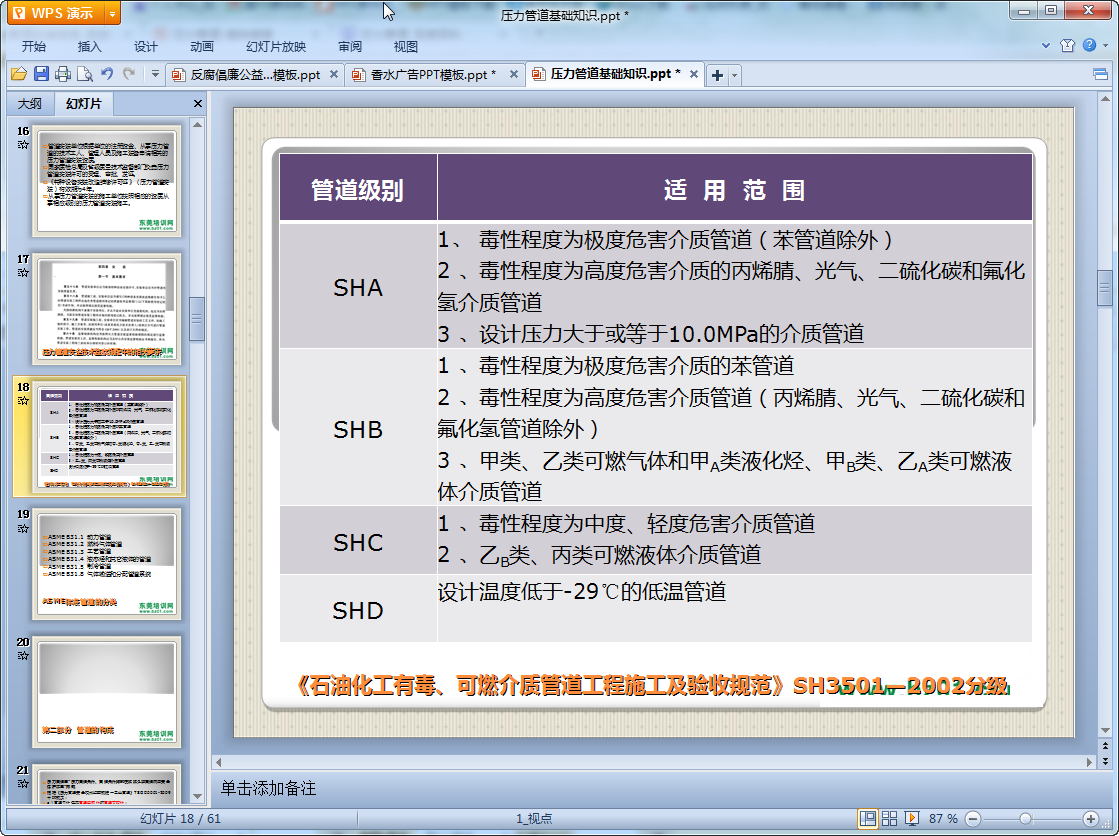The width and height of the screenshot is (1119, 836).
Task: Close the 压力管道基础知识.ppt tab
Action: pos(693,74)
